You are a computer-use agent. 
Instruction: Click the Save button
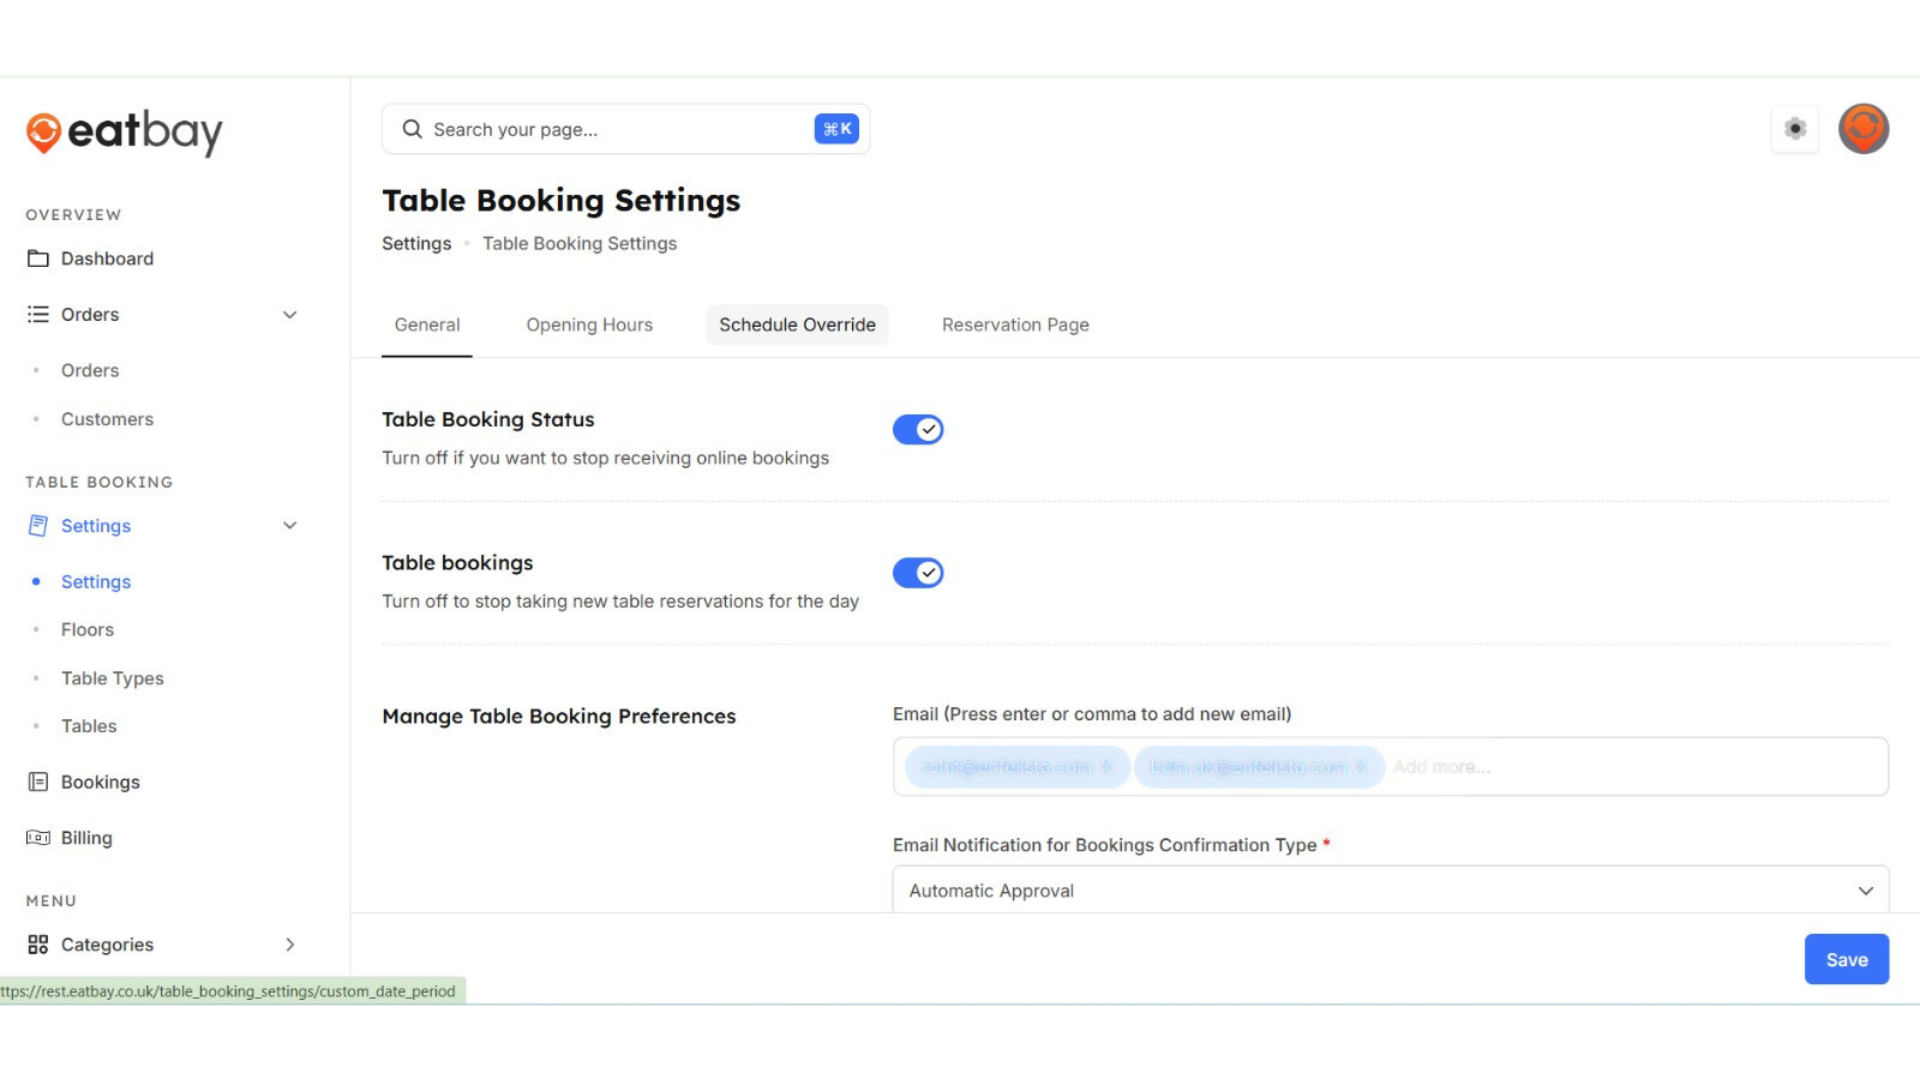point(1846,959)
